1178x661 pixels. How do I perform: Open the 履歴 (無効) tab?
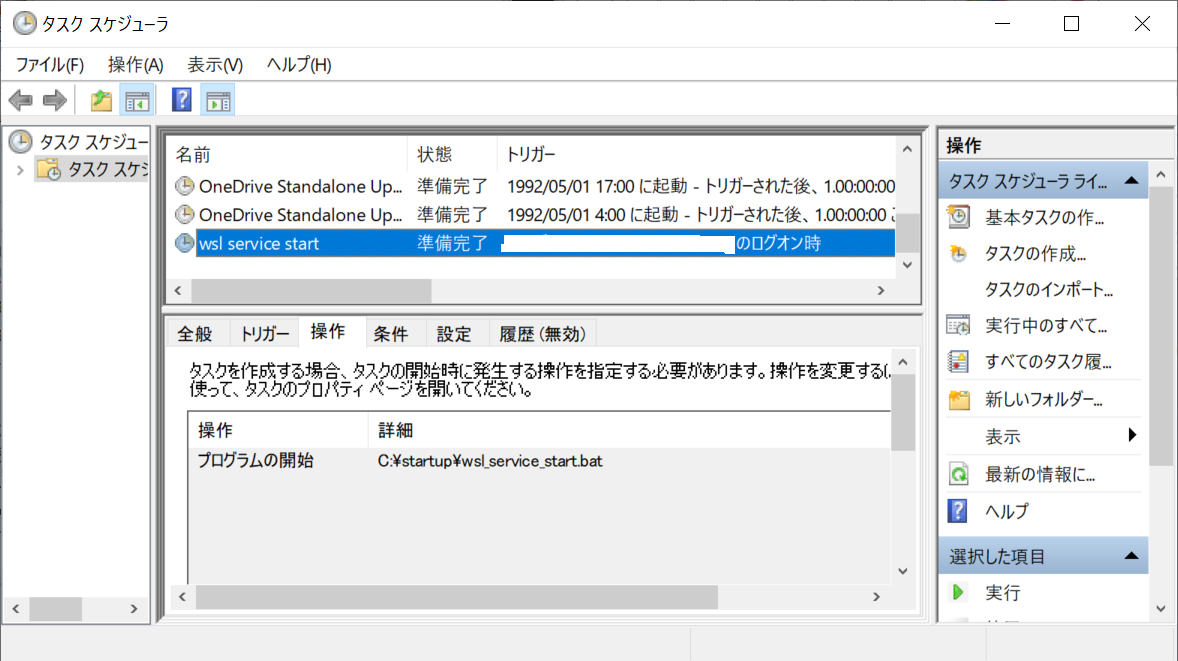coord(542,334)
